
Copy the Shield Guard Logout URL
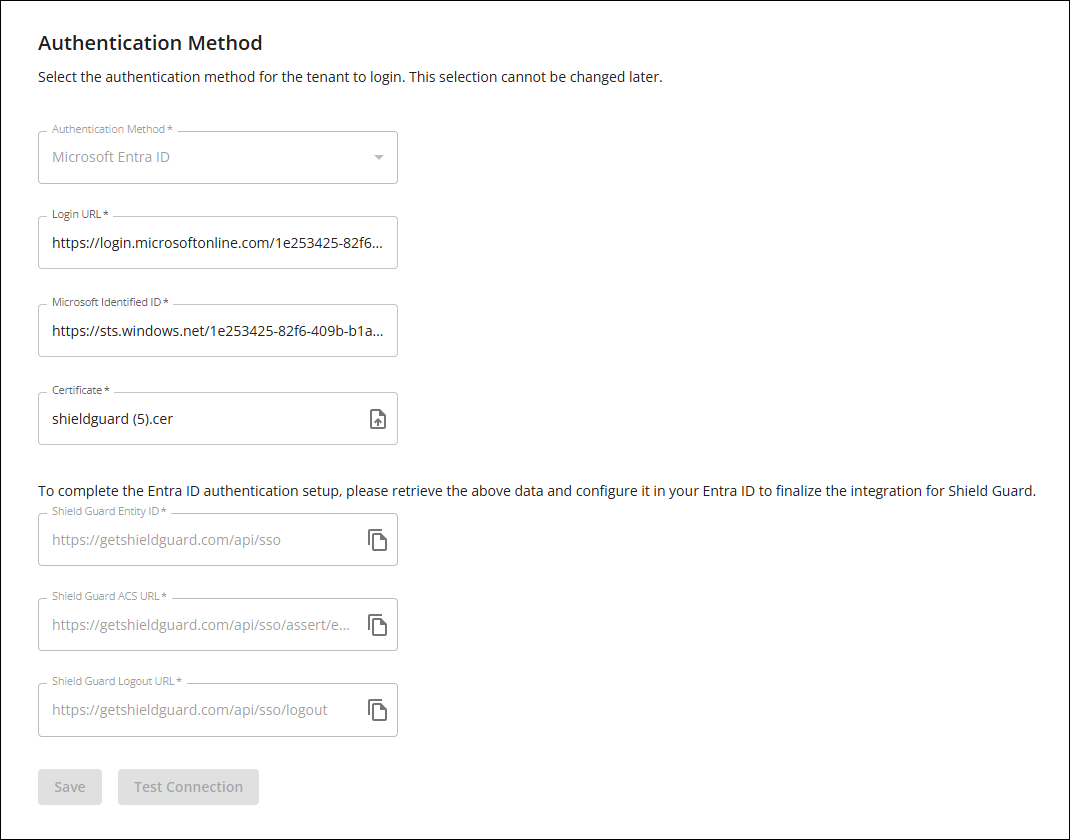(377, 710)
